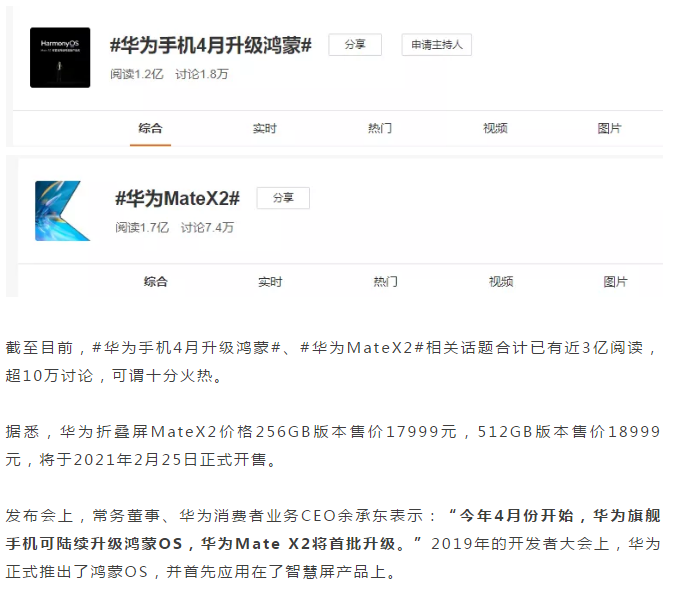Viewport: 673px width, 602px height.
Task: Open the #华为手机4月升级鸿蒙# topic title
Action: point(211,45)
